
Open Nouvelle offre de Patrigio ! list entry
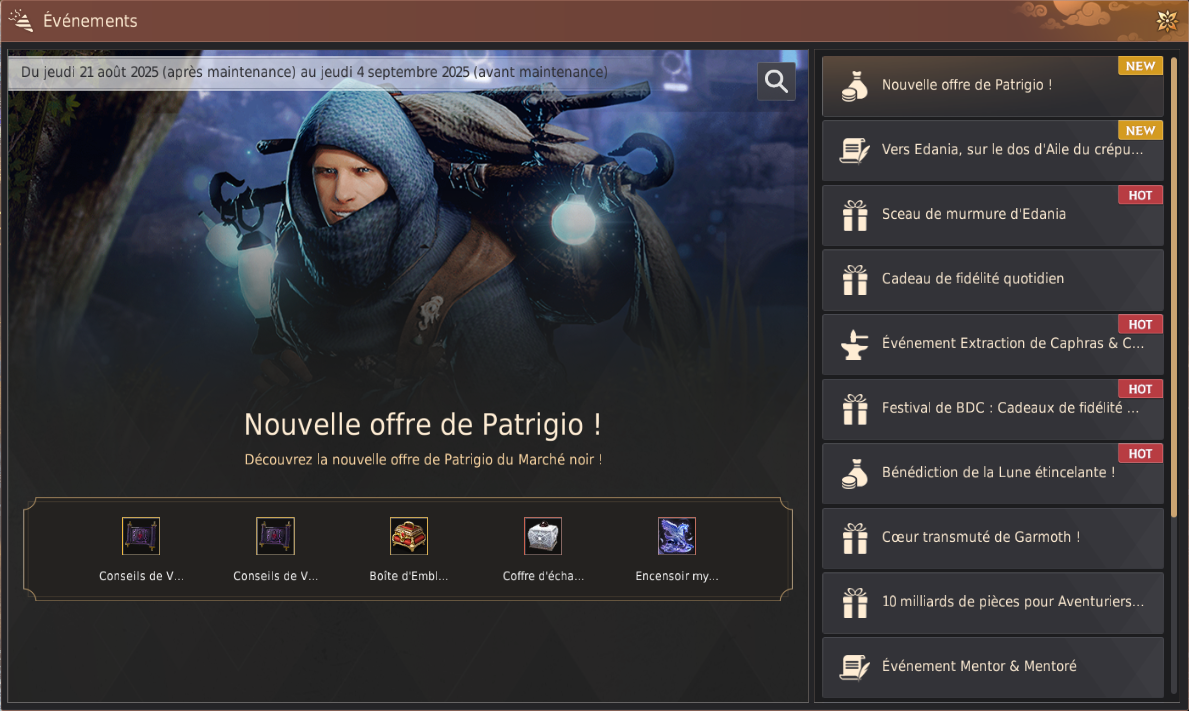click(993, 86)
